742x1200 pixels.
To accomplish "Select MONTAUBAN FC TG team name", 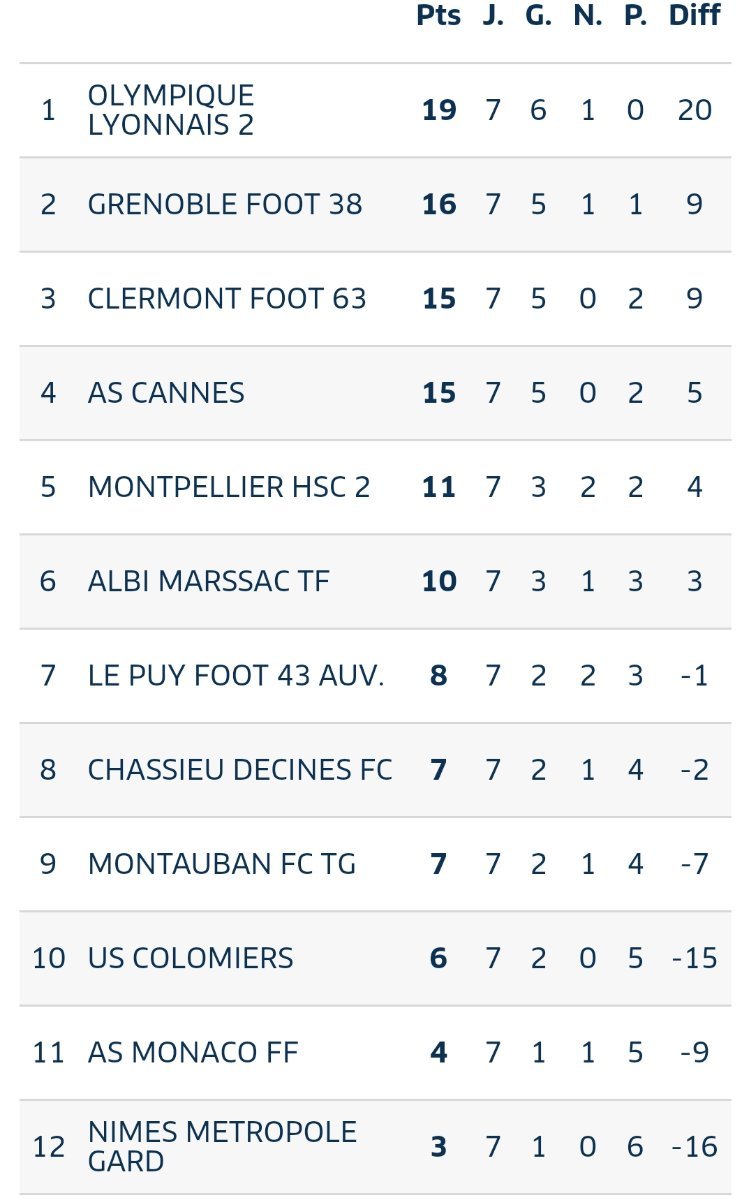I will point(222,864).
